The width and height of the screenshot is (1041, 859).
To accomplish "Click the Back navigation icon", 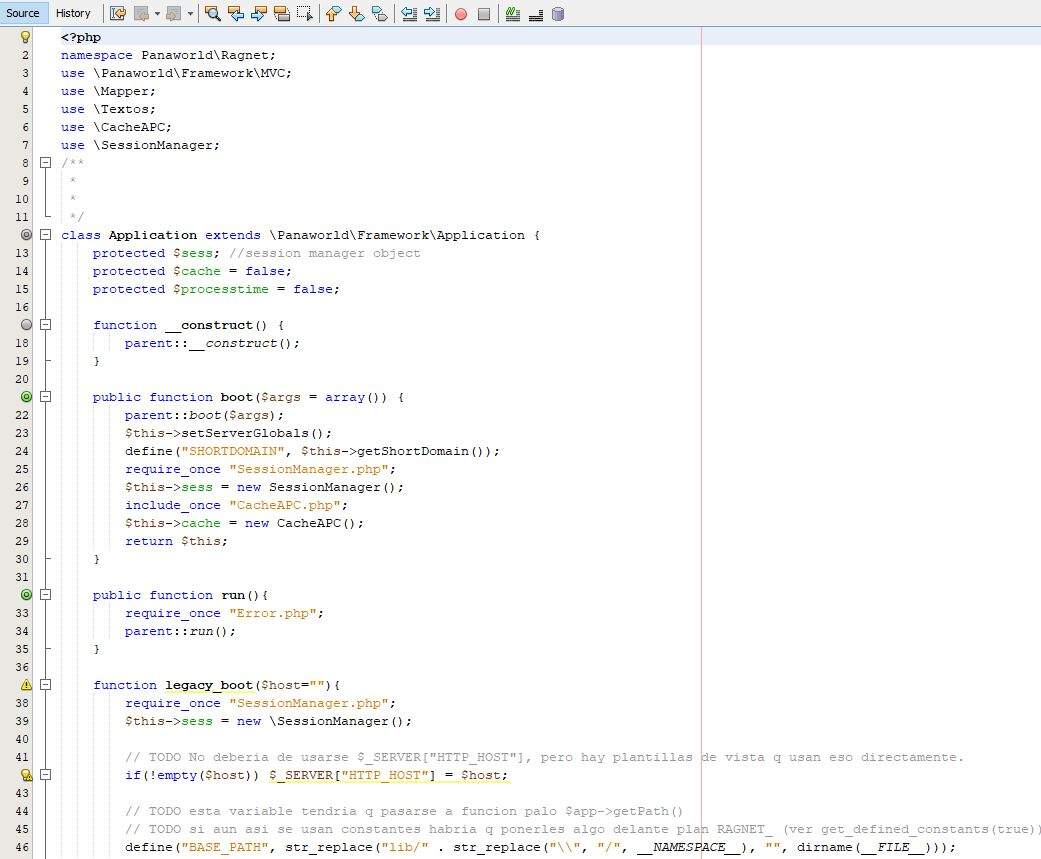I will [x=141, y=13].
